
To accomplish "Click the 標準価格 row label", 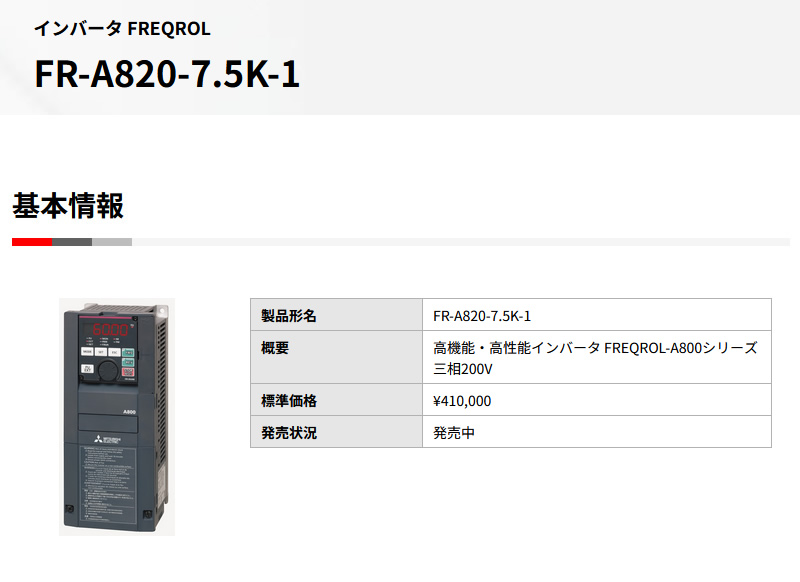I will pos(289,401).
